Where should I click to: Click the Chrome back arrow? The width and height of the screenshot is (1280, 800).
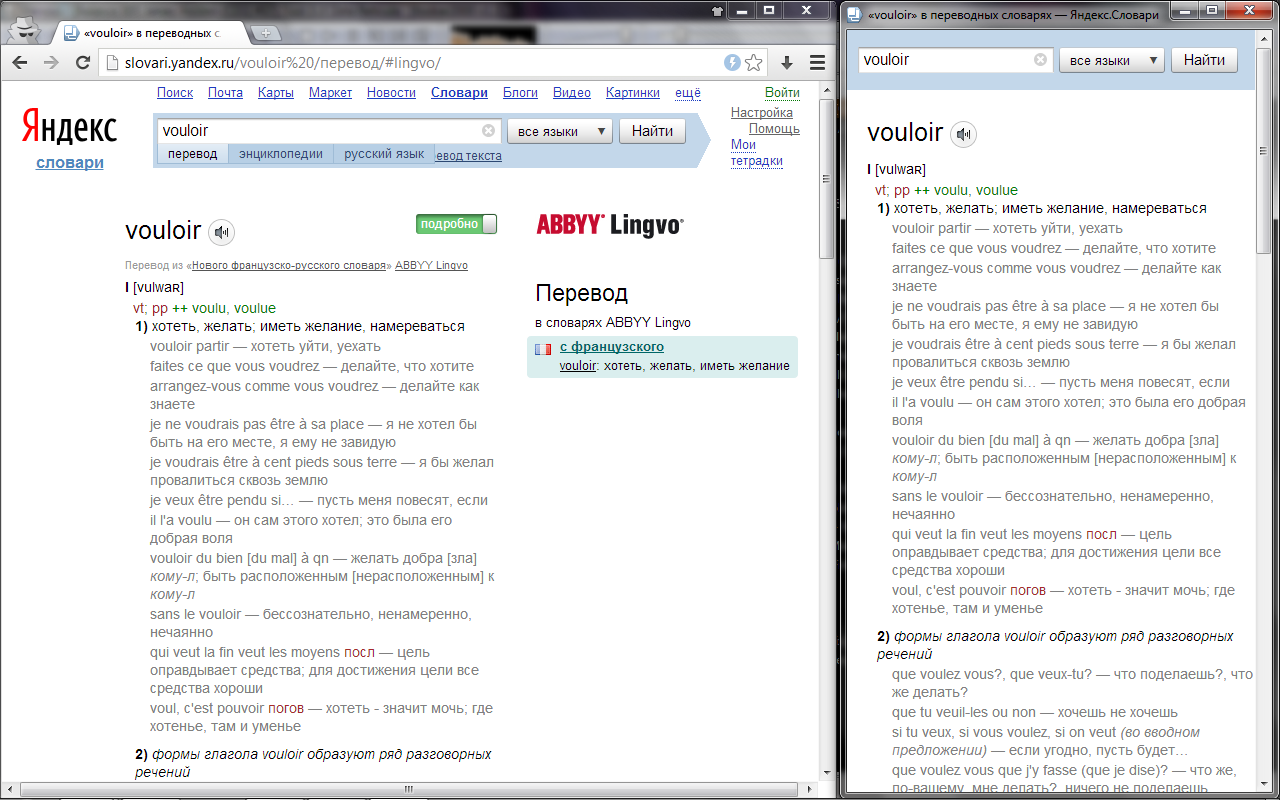(x=20, y=63)
